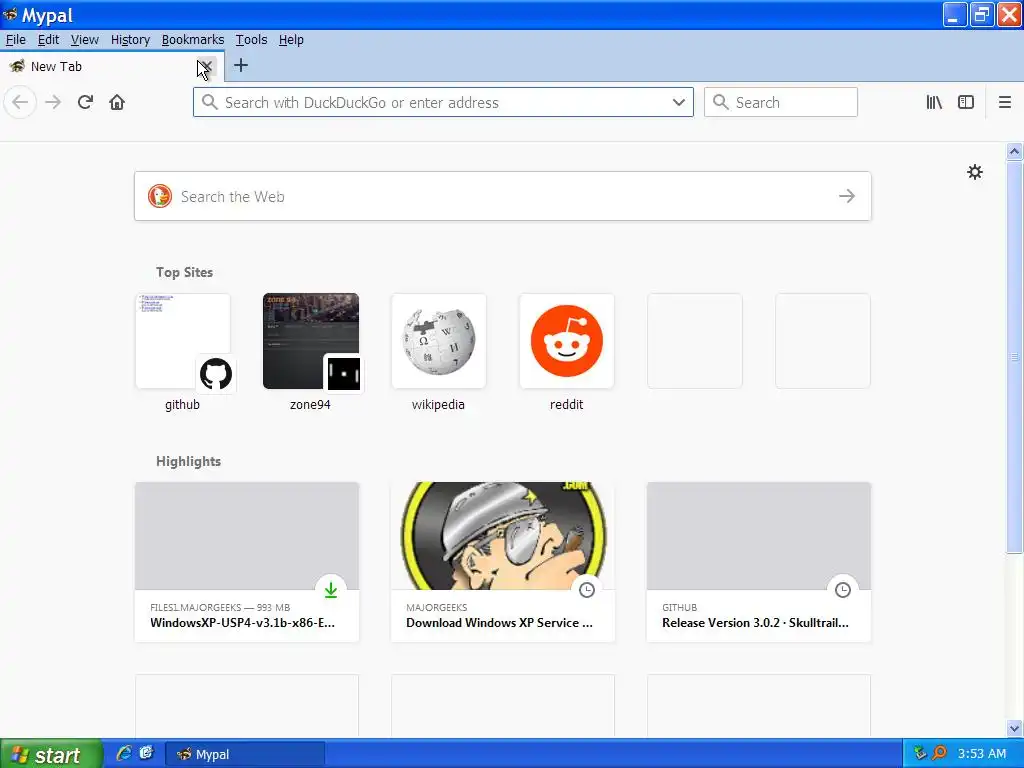Click the network tray icon

pyautogui.click(x=920, y=754)
